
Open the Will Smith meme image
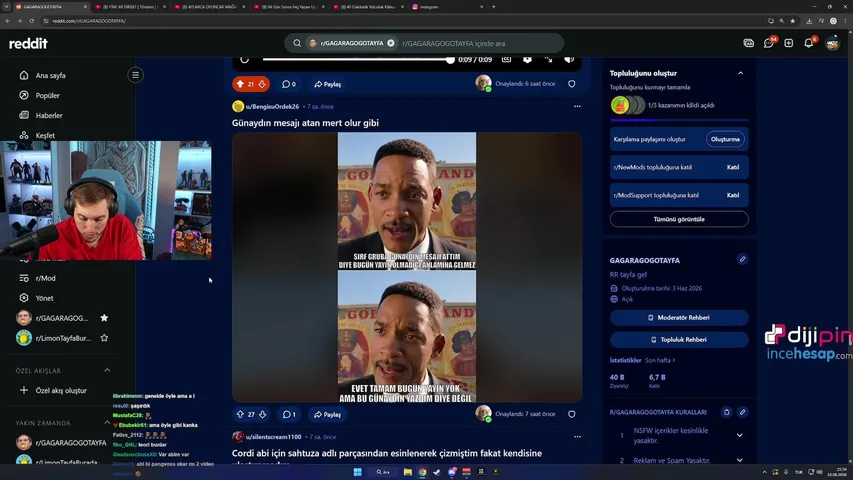(x=407, y=267)
